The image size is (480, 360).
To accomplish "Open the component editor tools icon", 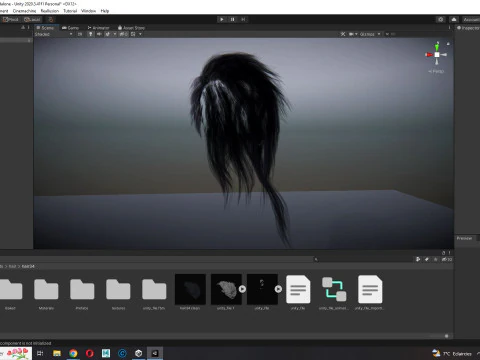I will coord(343,34).
